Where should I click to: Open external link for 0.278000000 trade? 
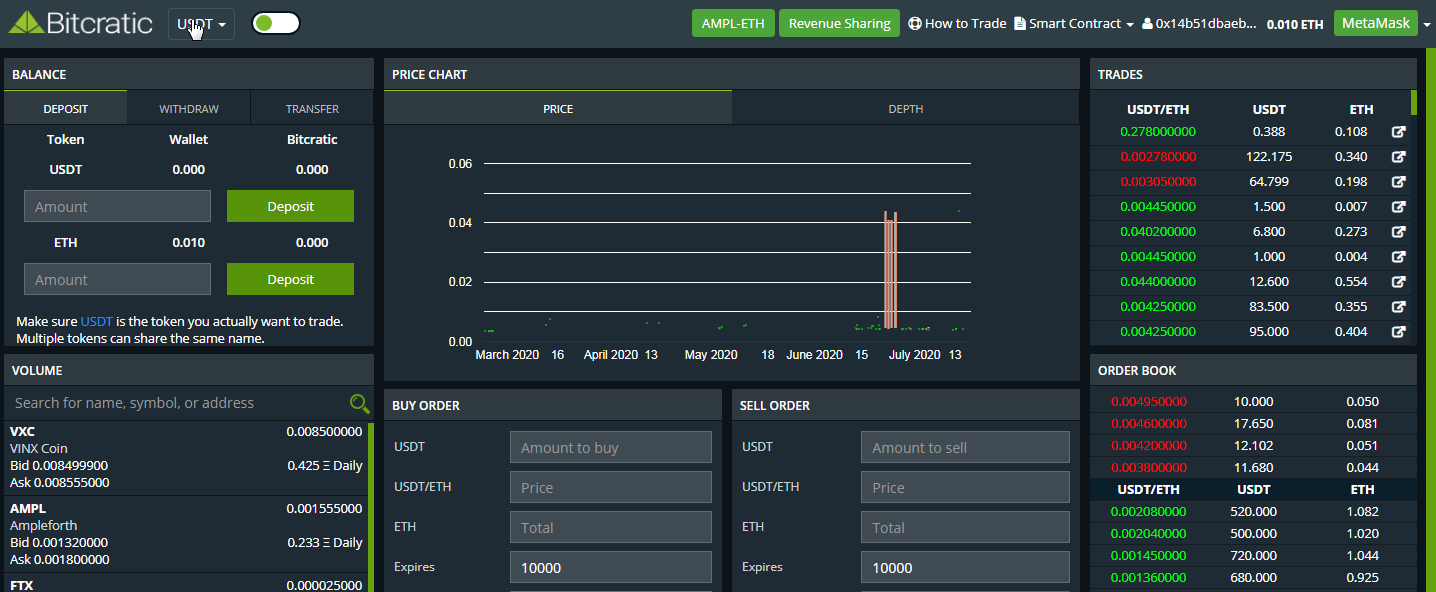1399,132
